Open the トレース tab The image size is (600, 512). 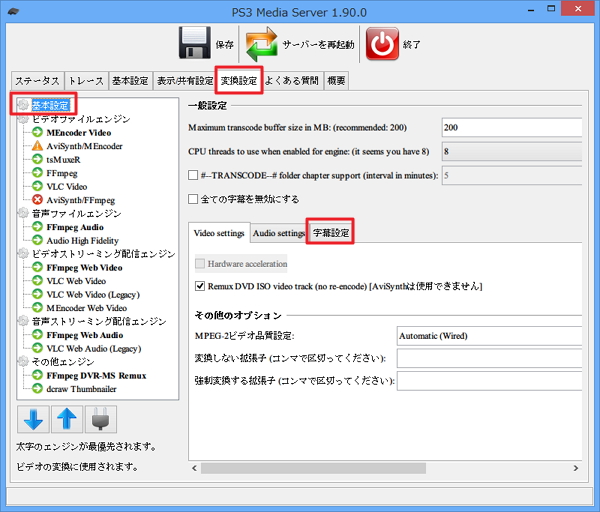click(x=86, y=81)
